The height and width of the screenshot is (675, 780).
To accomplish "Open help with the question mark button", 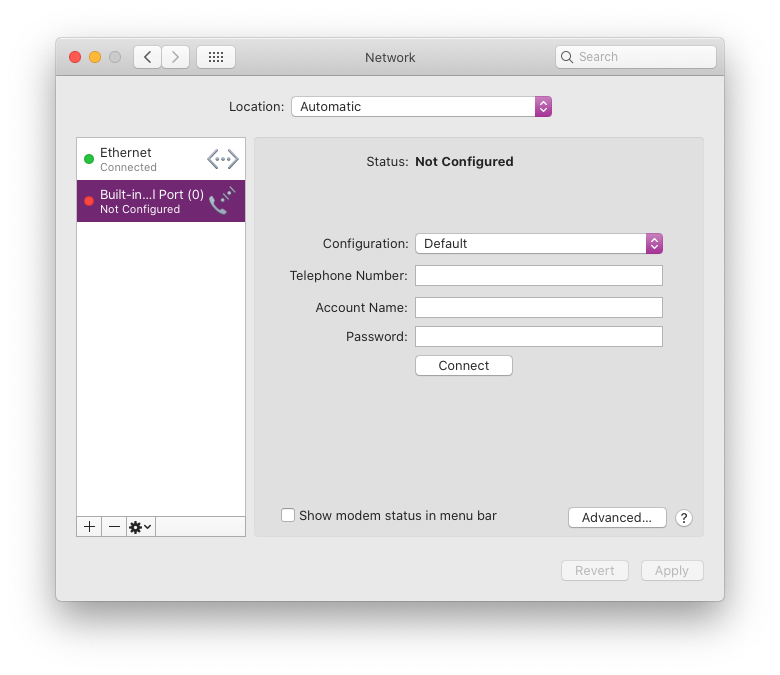I will click(x=683, y=518).
